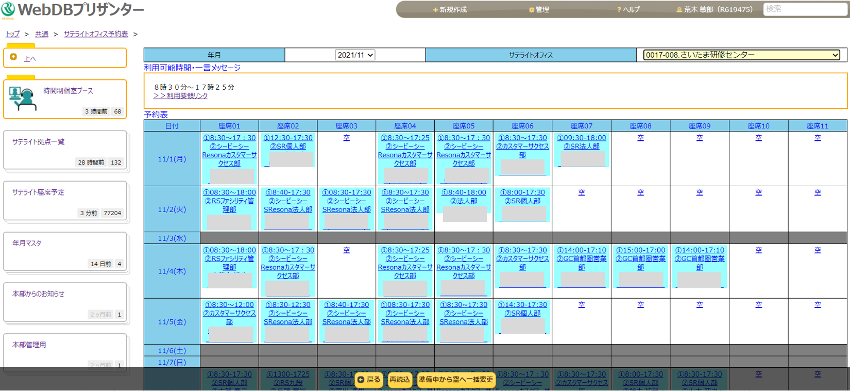
Task: Click the 空 link for 座席03 on 11/1
Action: [x=347, y=138]
